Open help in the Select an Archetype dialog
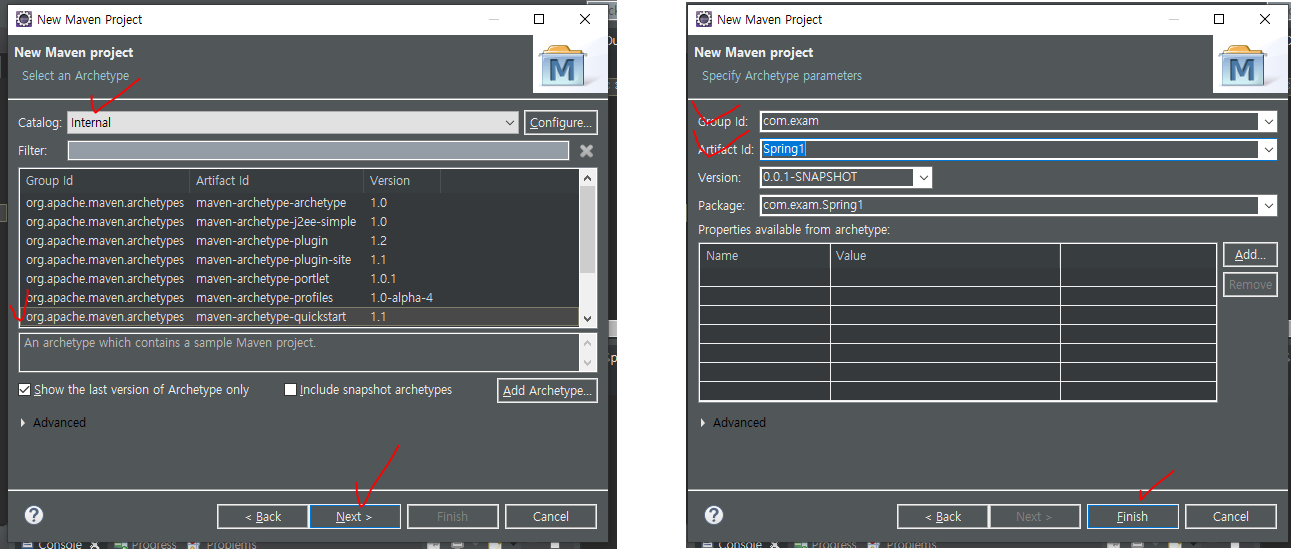The height and width of the screenshot is (556, 1298). pyautogui.click(x=34, y=515)
